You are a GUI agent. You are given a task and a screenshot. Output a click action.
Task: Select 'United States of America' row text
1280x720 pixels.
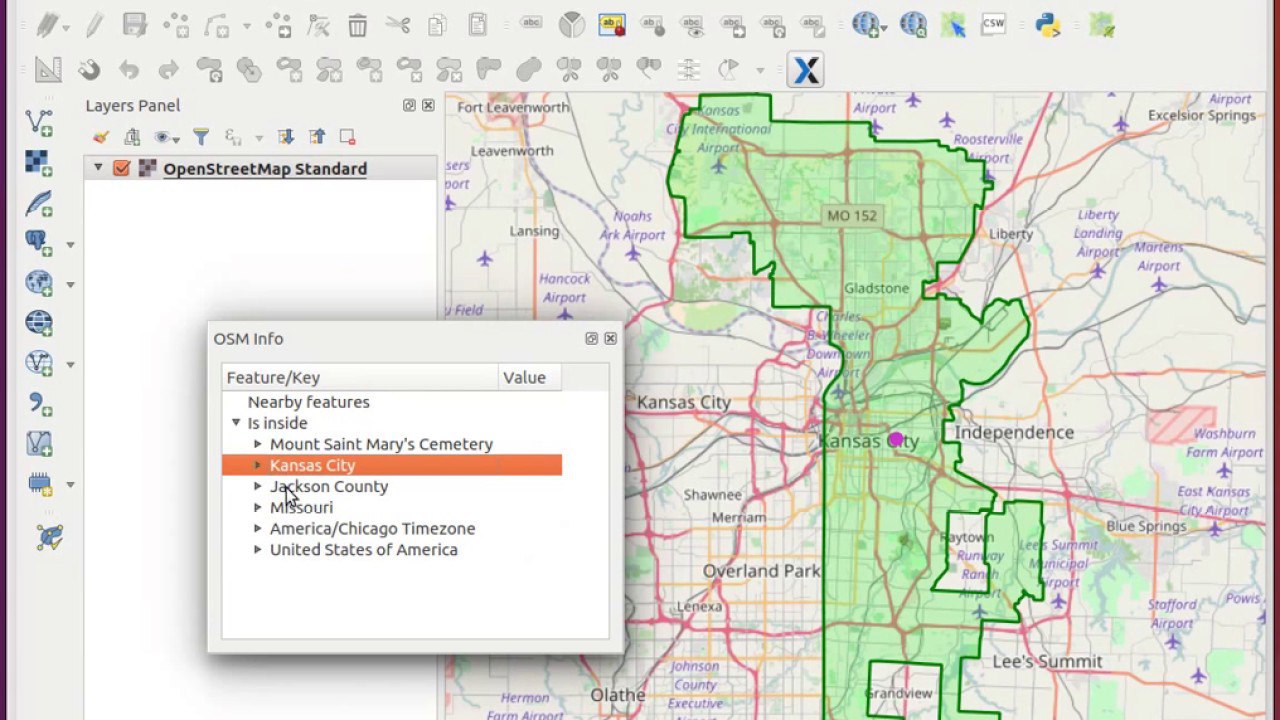pos(363,549)
